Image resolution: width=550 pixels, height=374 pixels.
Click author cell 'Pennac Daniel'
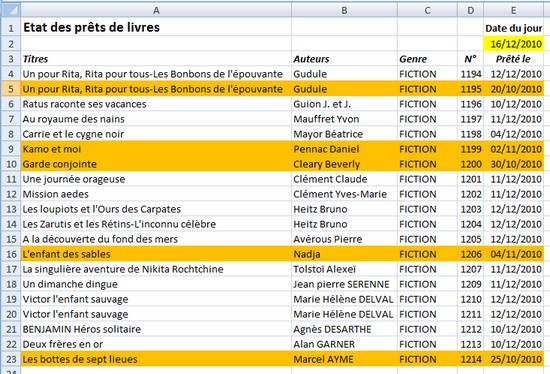pyautogui.click(x=344, y=149)
